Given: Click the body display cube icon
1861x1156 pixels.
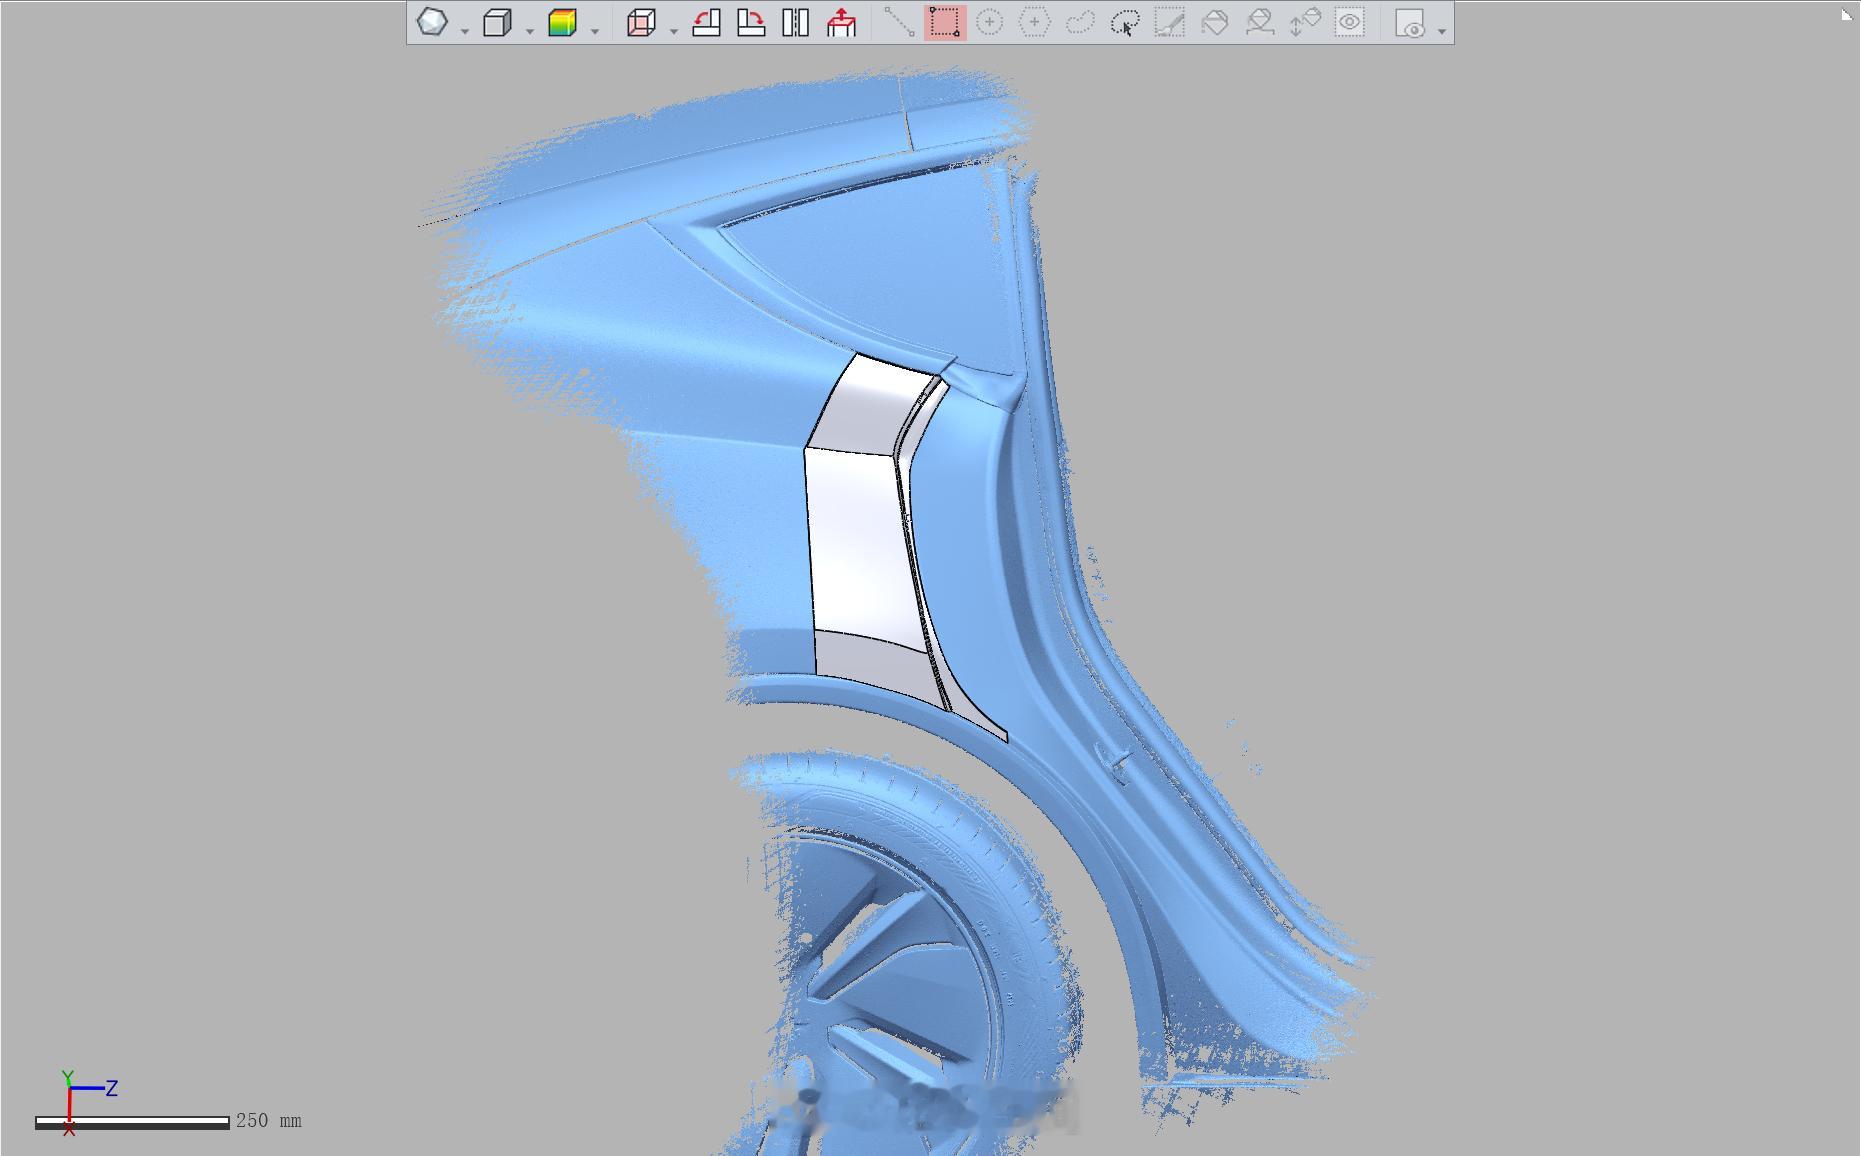Looking at the screenshot, I should point(497,22).
